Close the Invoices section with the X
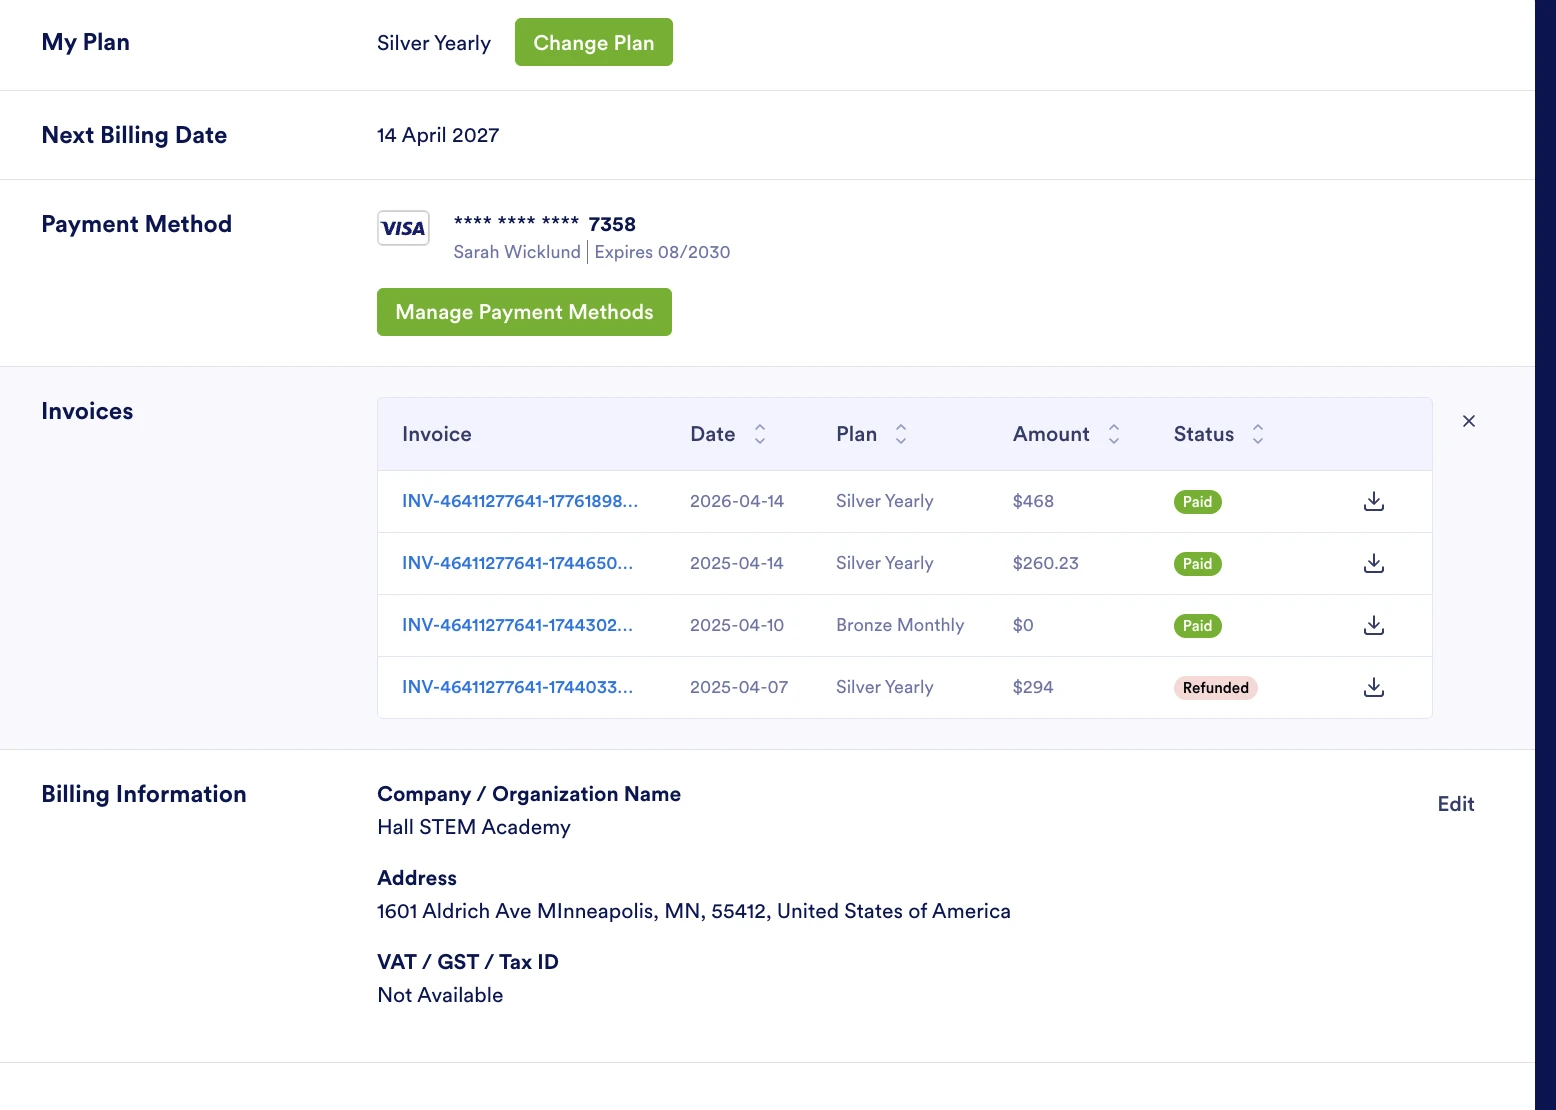This screenshot has width=1556, height=1110. pos(1469,421)
